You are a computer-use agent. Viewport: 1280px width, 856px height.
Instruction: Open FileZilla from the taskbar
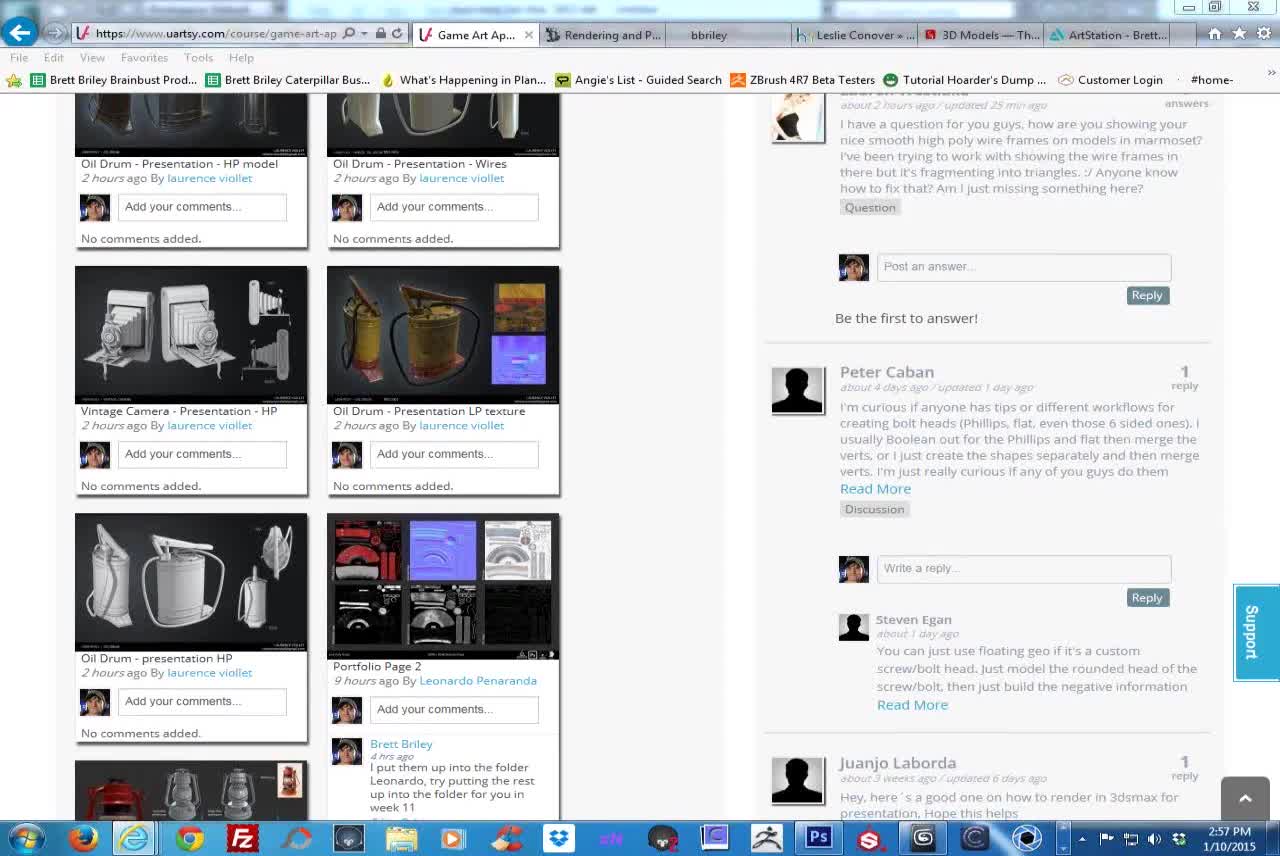click(x=243, y=838)
